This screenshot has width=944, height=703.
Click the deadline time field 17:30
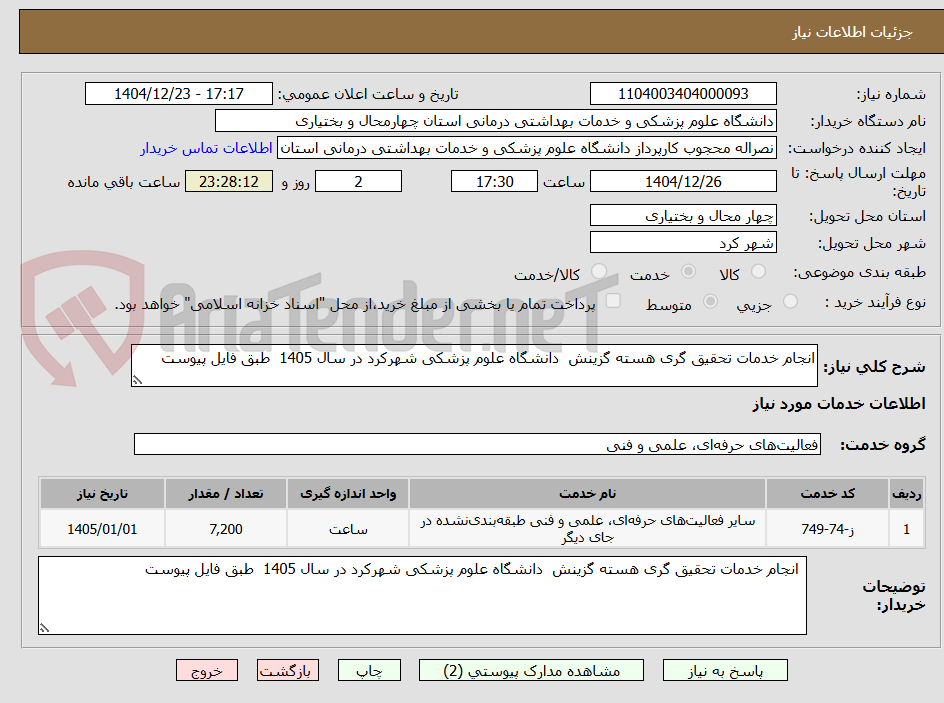[494, 181]
